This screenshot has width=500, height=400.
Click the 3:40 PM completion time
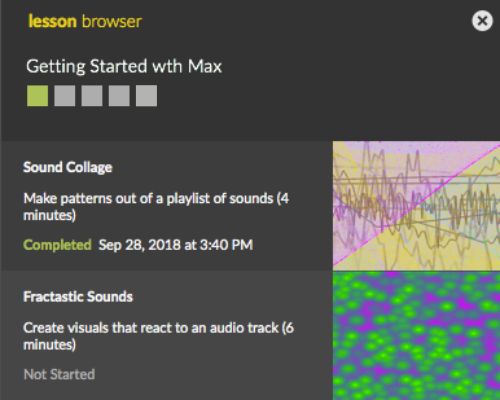[x=227, y=245]
